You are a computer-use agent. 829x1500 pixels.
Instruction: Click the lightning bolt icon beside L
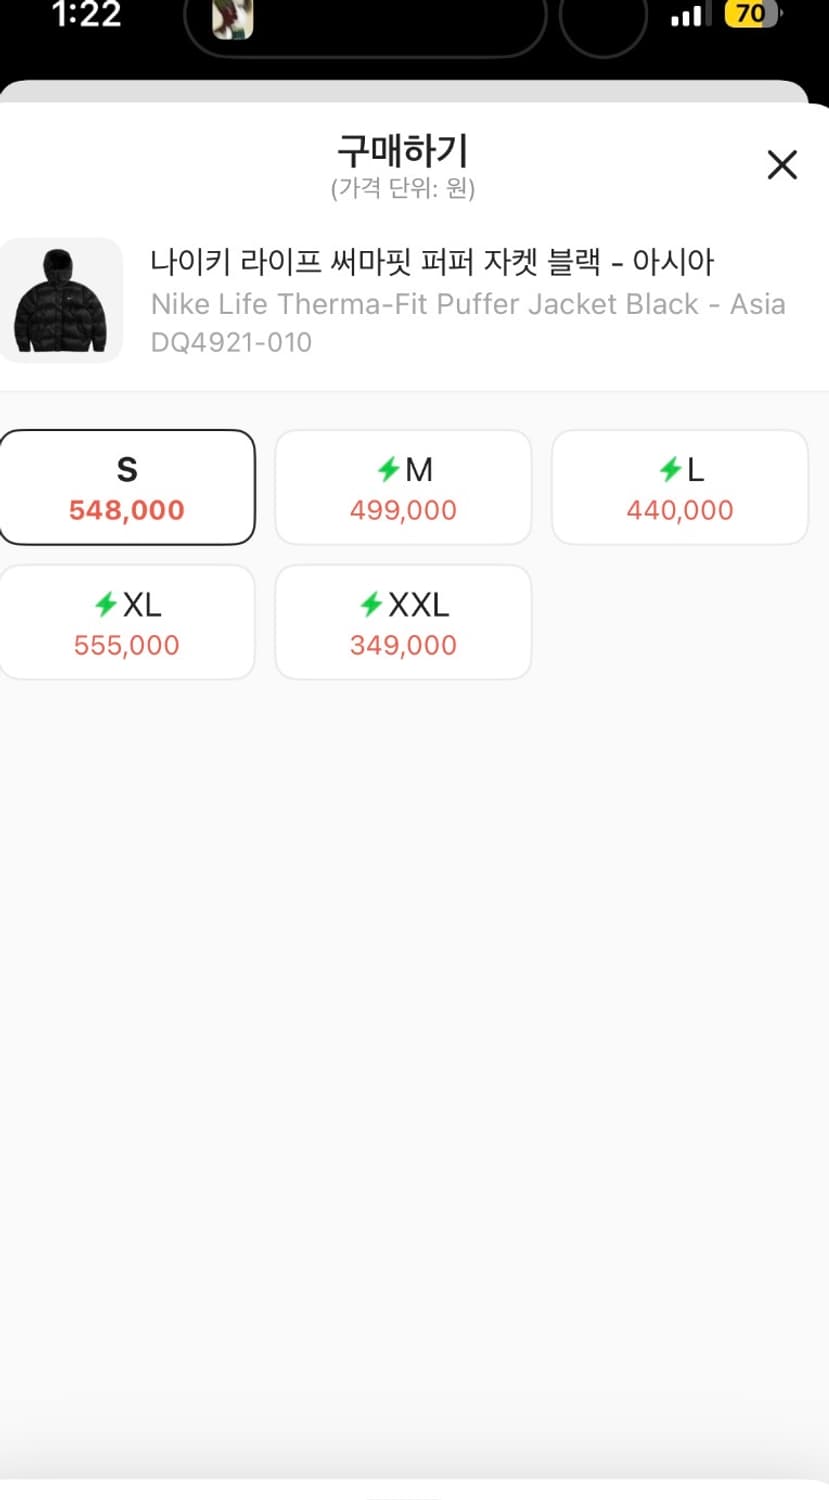(x=670, y=469)
